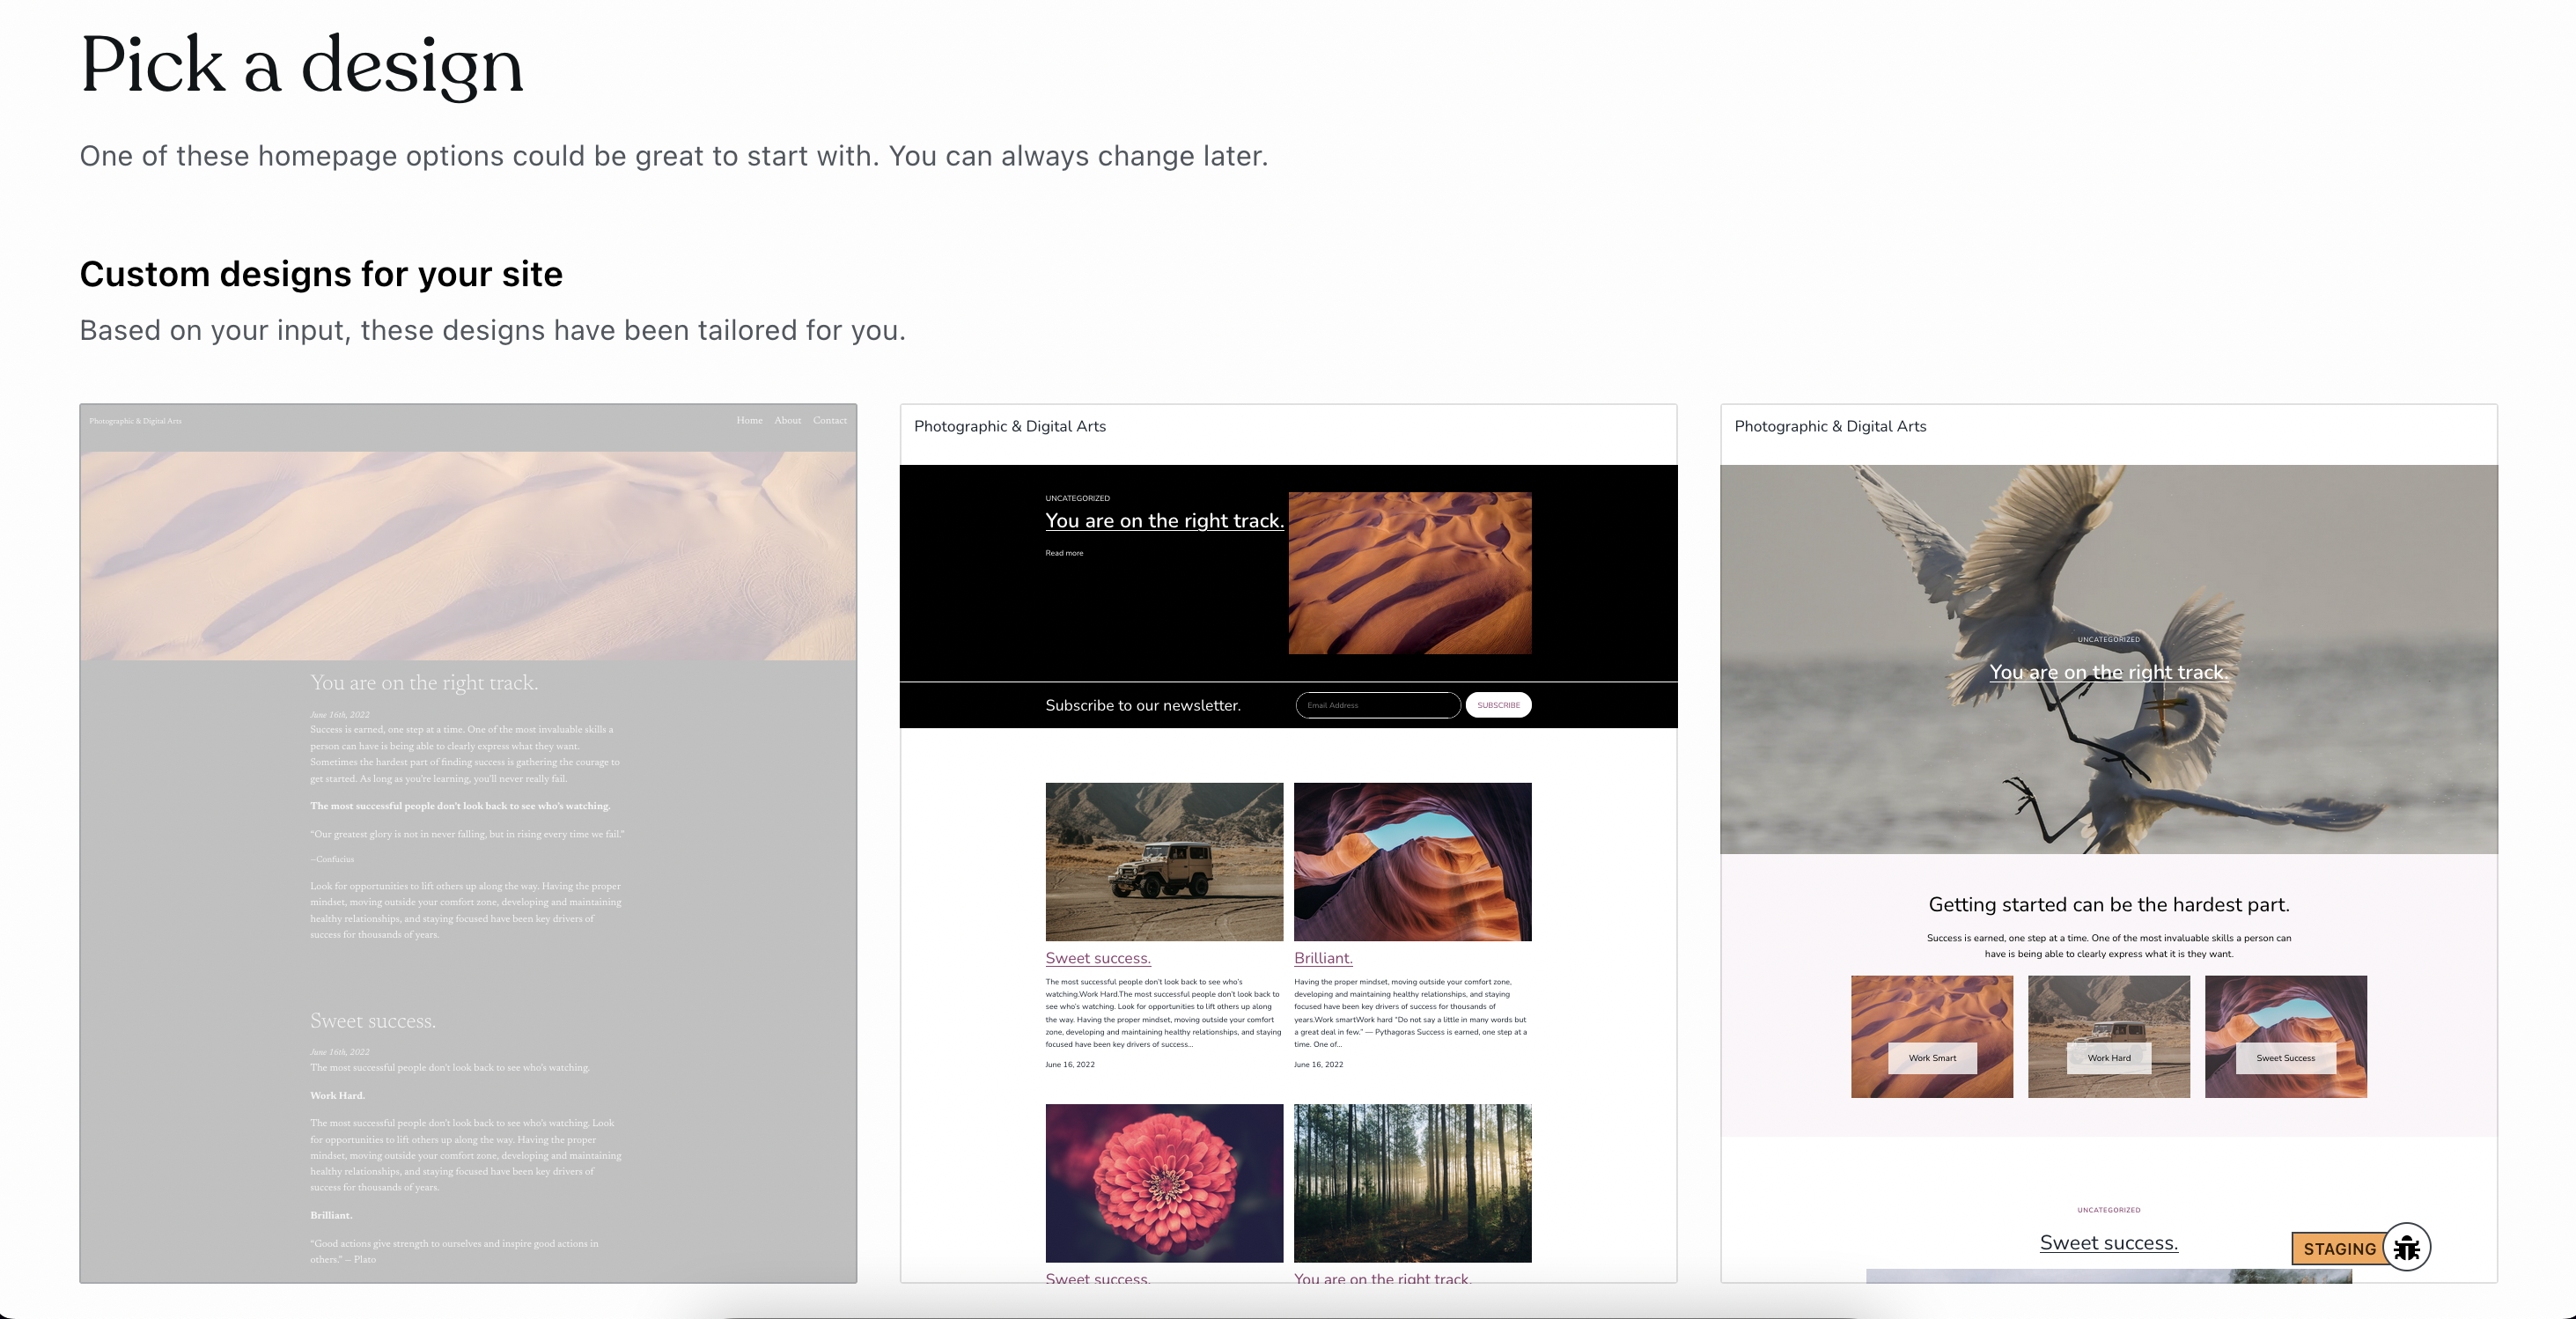
Task: Open the 'Brilliant.' post link
Action: point(1322,958)
